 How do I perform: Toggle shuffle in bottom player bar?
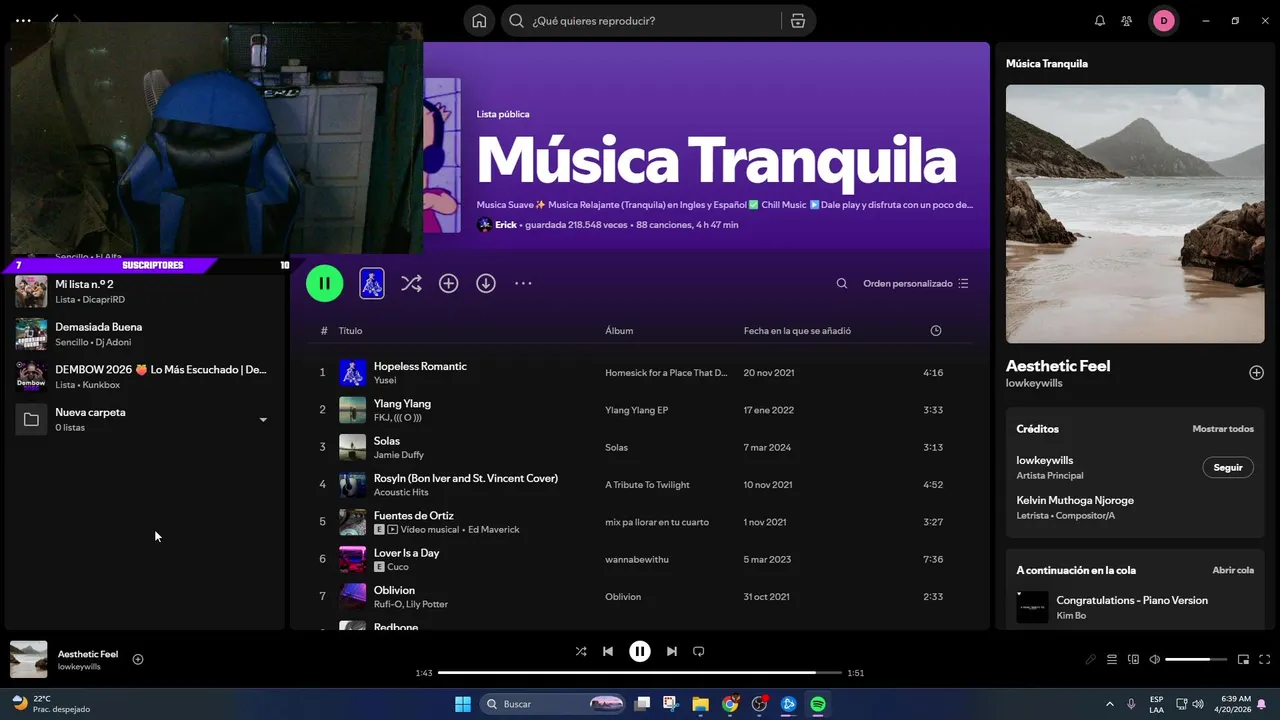[581, 651]
